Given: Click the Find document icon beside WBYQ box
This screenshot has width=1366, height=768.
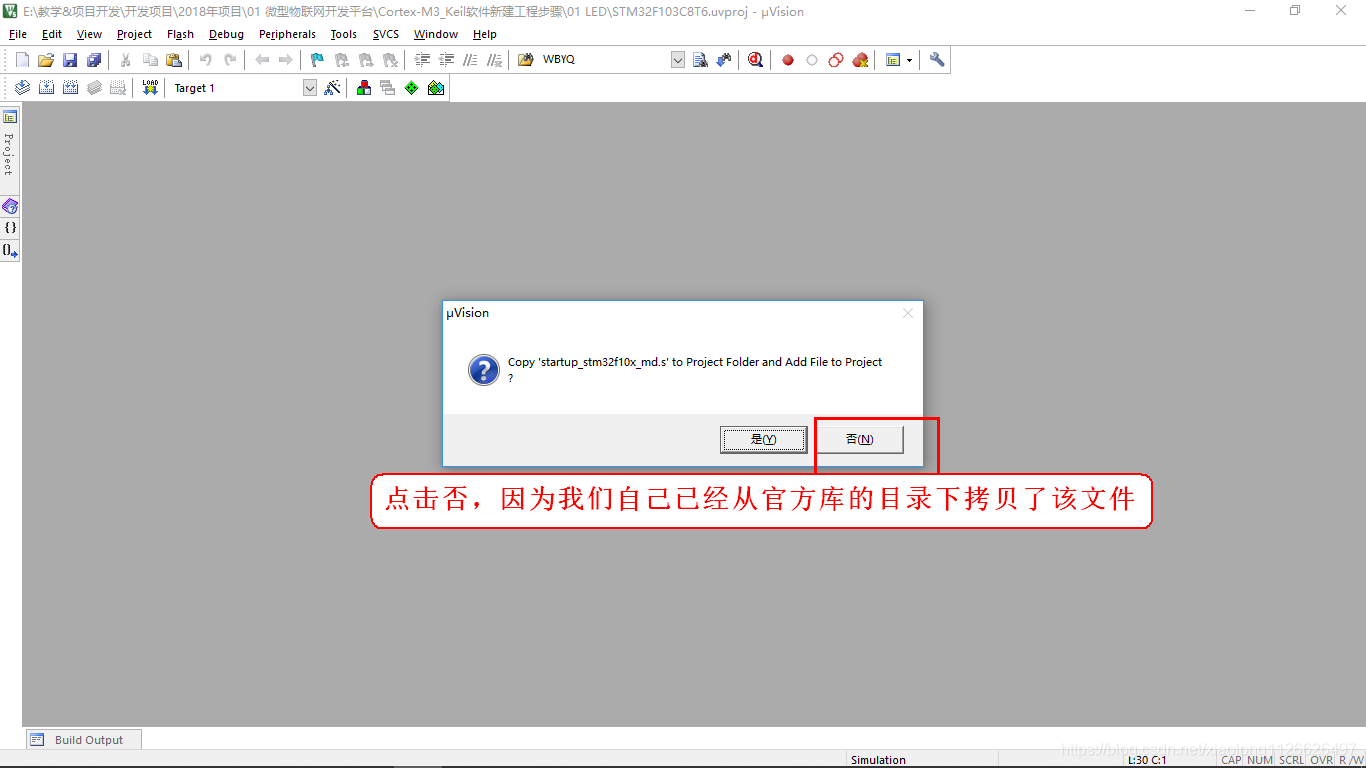Looking at the screenshot, I should coord(700,60).
